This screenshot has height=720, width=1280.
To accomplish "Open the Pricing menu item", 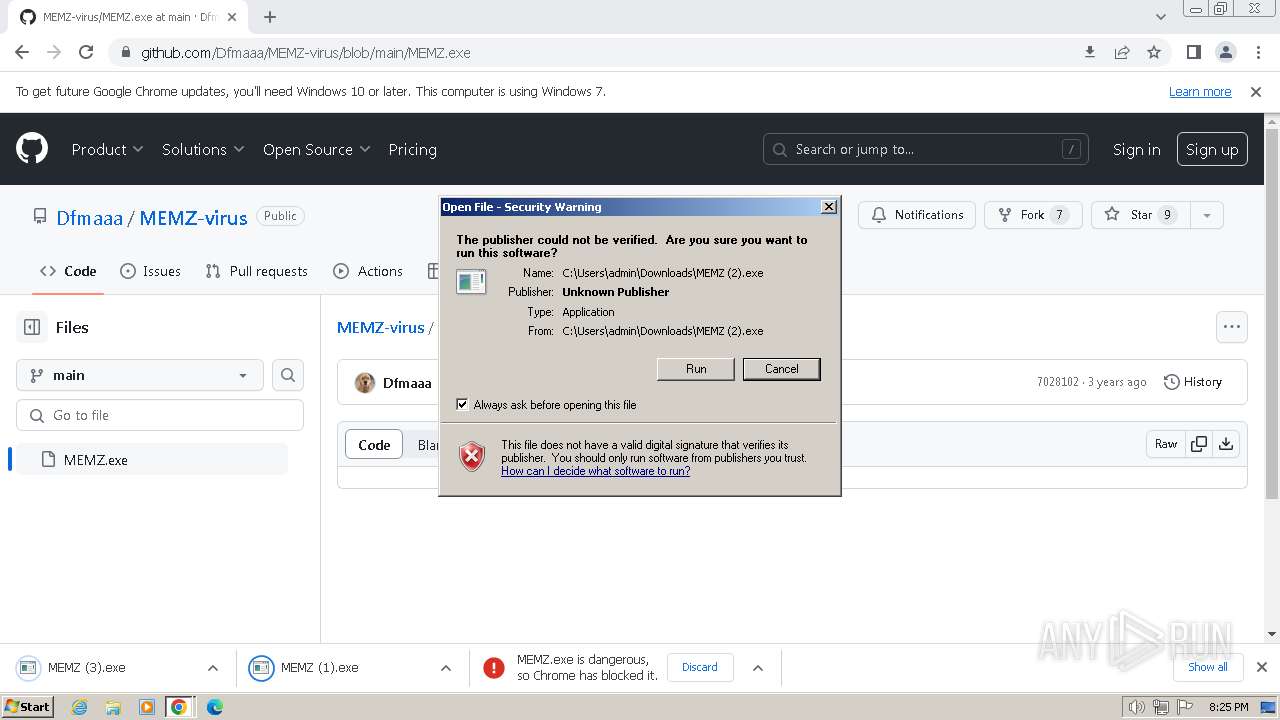I will 412,149.
